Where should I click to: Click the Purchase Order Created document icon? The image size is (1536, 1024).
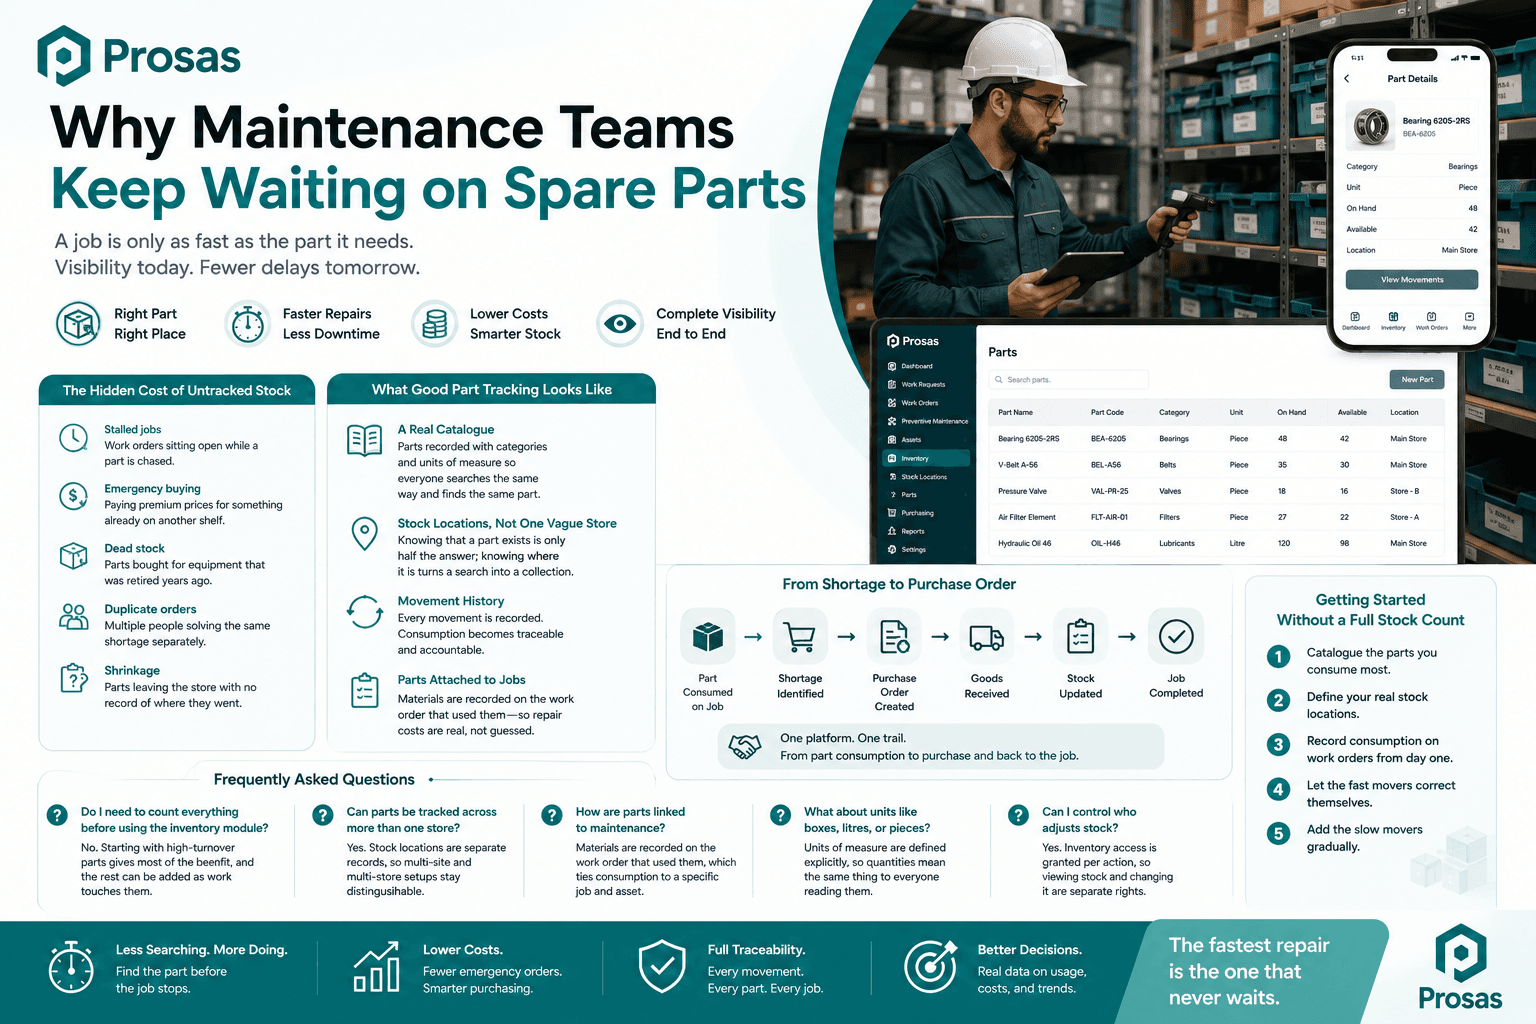[x=894, y=636]
